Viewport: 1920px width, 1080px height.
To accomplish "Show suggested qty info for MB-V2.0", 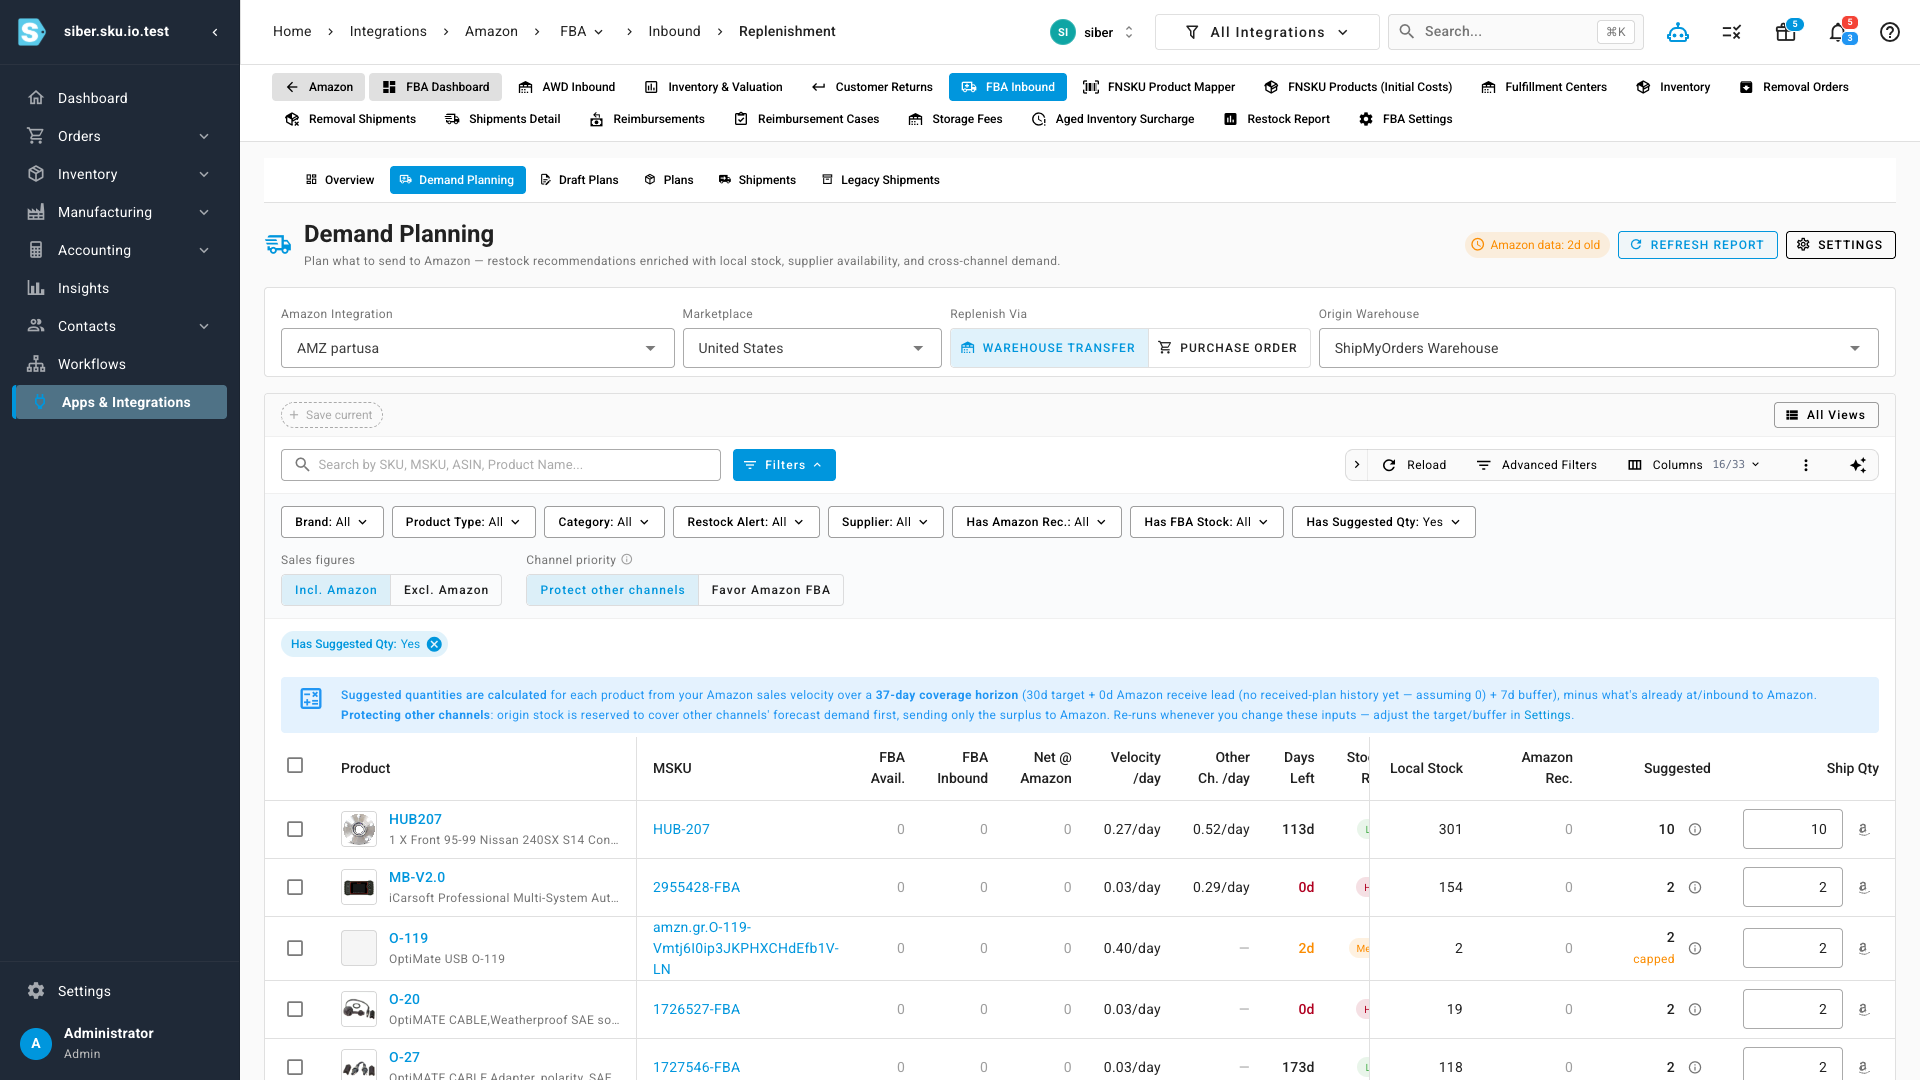I will tap(1695, 887).
